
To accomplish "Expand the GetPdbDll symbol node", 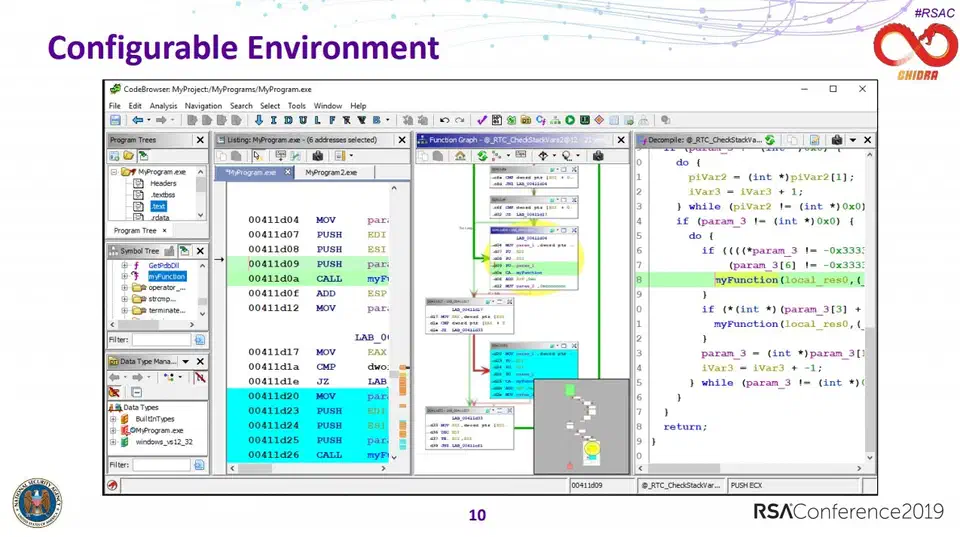I will pyautogui.click(x=124, y=266).
